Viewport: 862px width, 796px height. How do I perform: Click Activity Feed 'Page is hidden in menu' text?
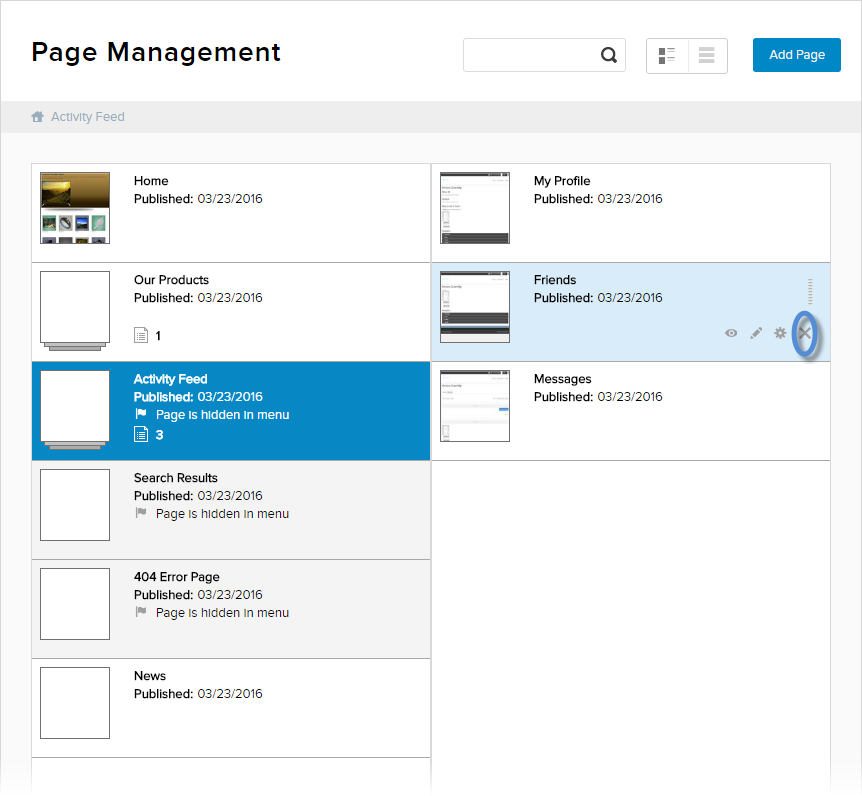[x=223, y=414]
